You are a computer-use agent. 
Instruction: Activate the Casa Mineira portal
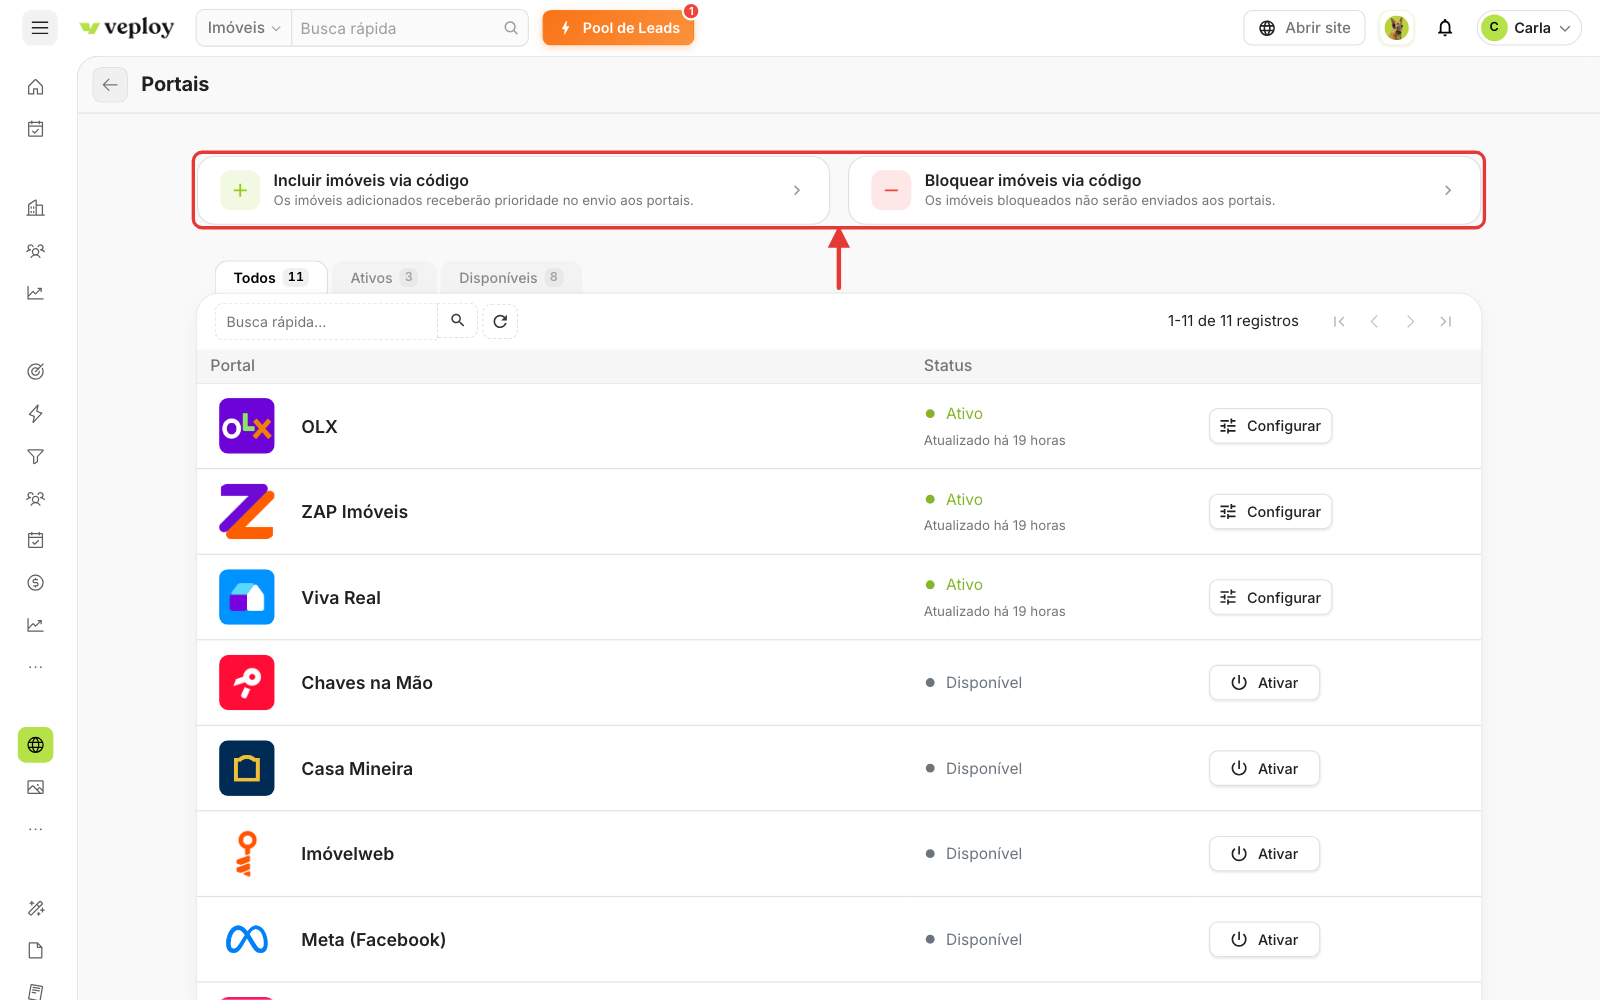(x=1264, y=769)
